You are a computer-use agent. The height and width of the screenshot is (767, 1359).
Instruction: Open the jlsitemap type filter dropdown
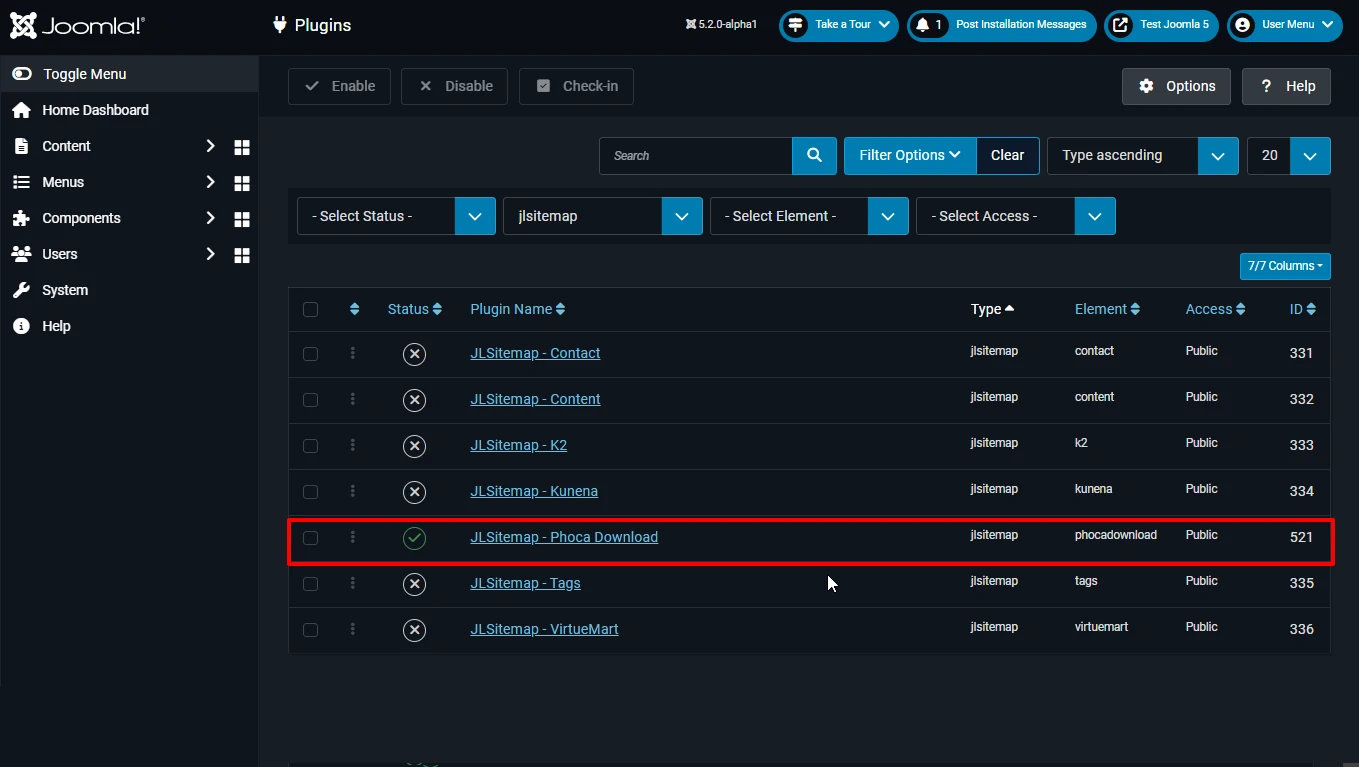coord(603,216)
